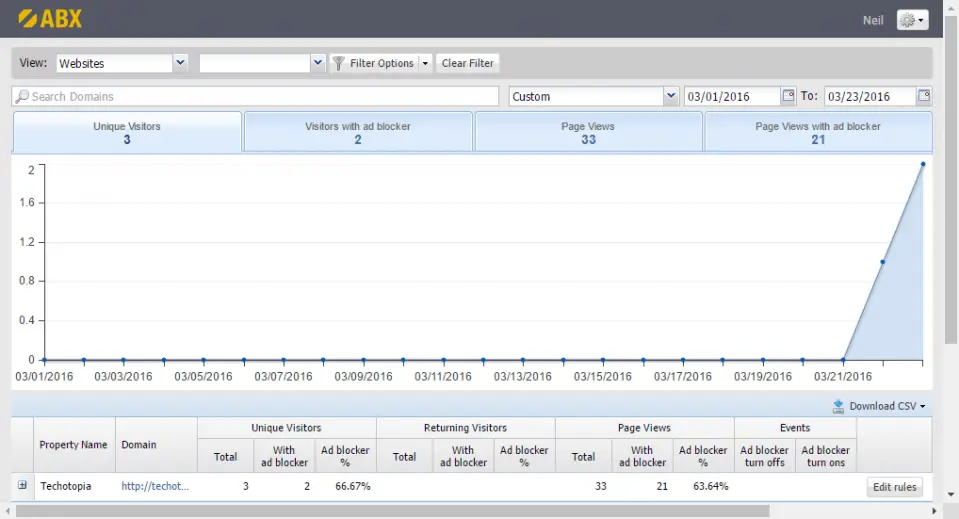Show the Page Views tab
The height and width of the screenshot is (519, 959).
[x=588, y=132]
